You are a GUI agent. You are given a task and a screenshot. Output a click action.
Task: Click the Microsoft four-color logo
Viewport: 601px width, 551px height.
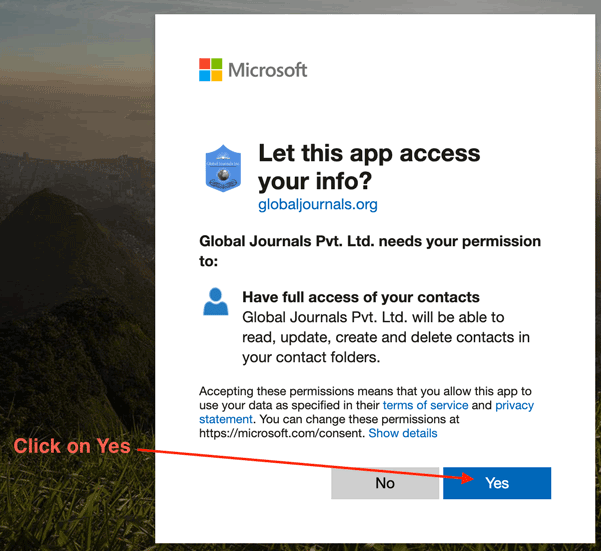210,70
